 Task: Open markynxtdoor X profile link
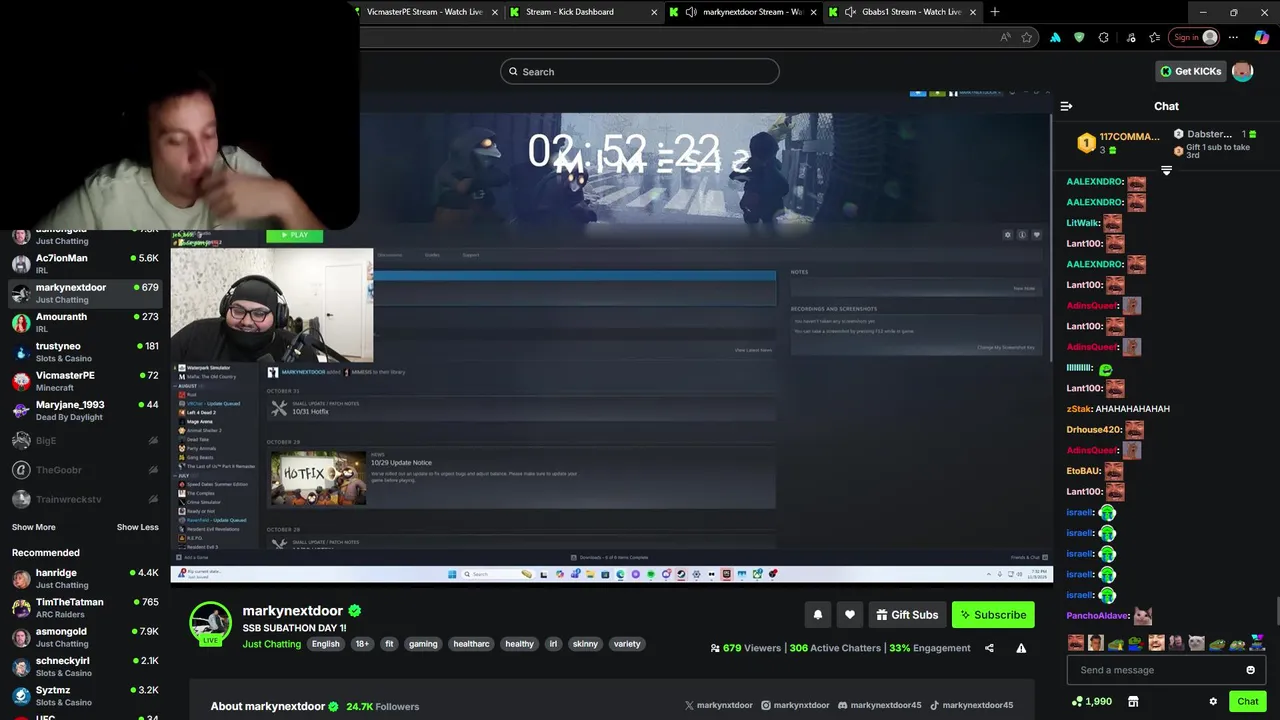click(x=718, y=705)
